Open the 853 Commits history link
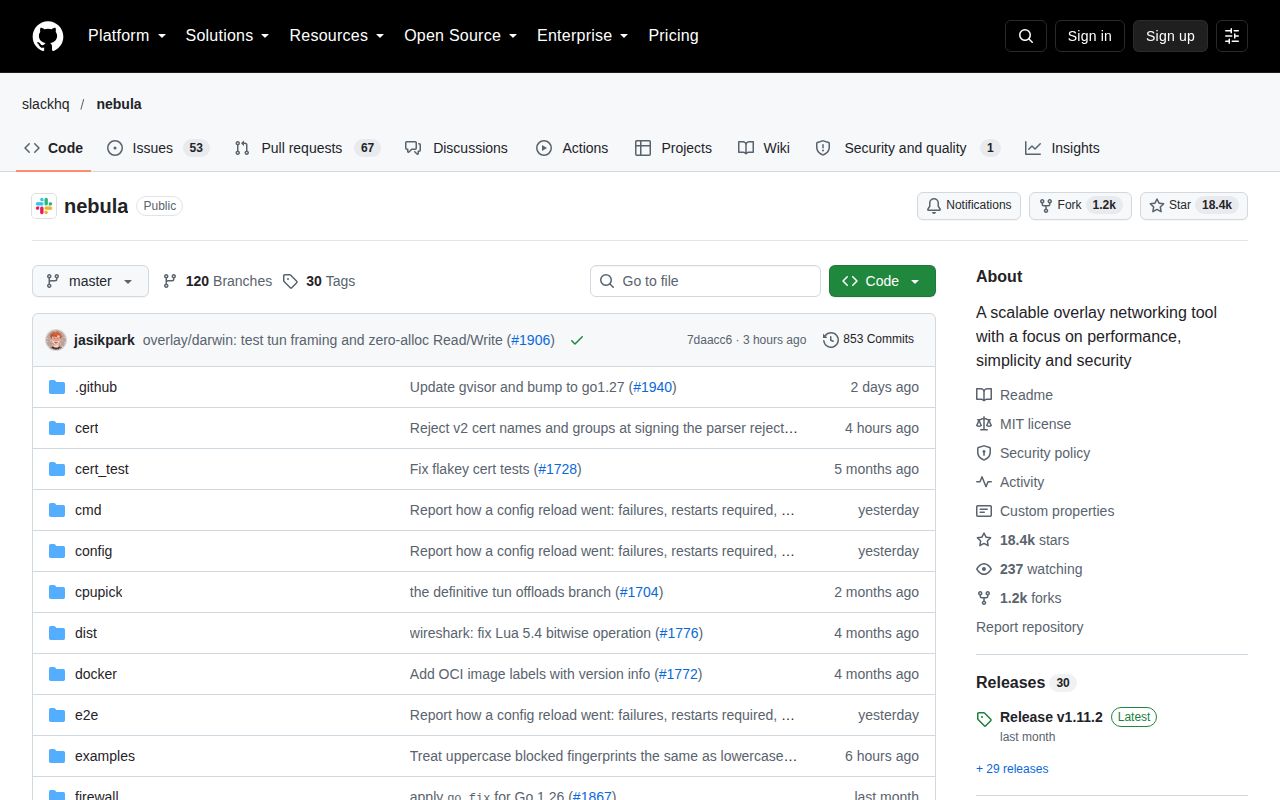This screenshot has height=800, width=1280. [x=868, y=339]
